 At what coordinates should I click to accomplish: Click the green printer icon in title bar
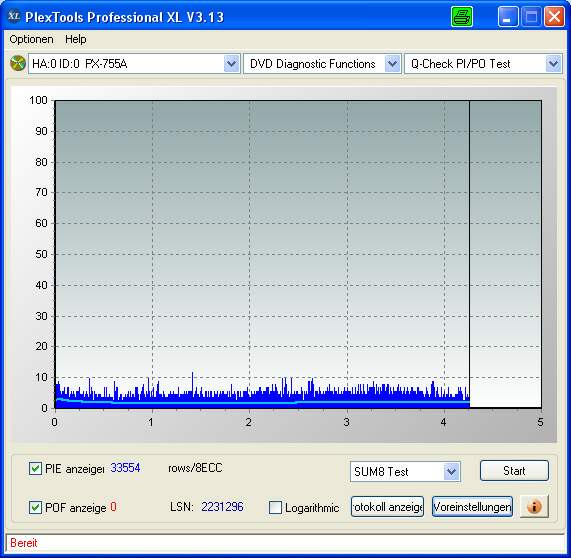(462, 17)
